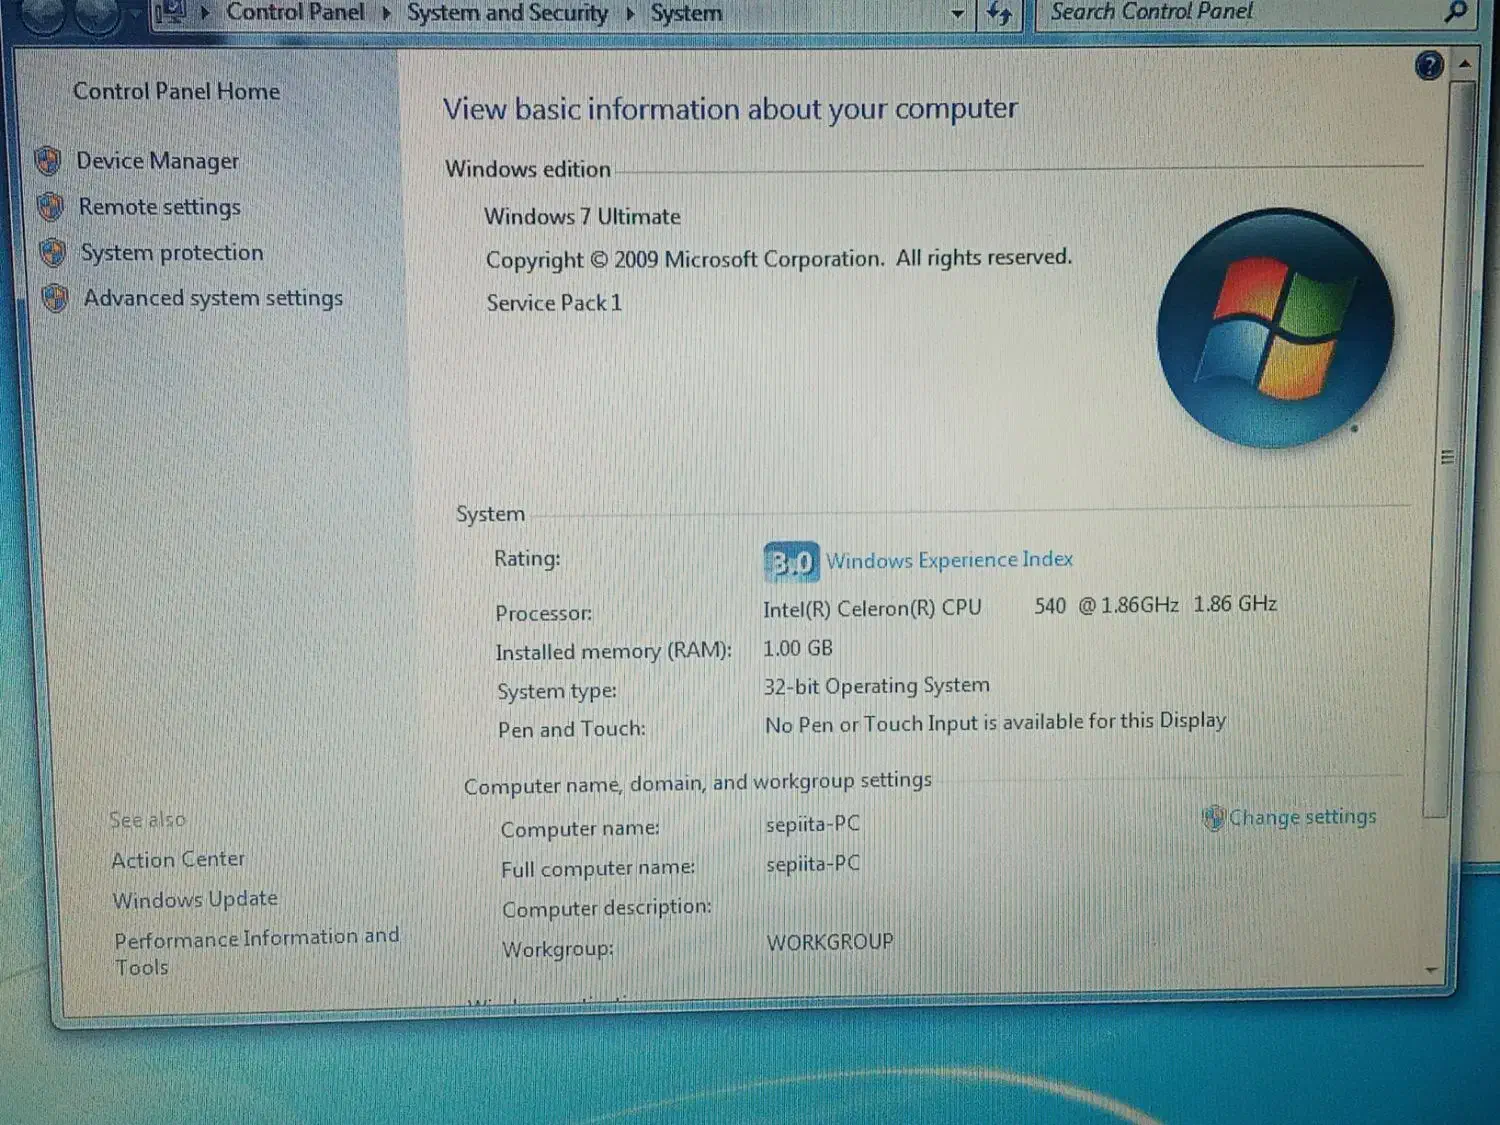1500x1125 pixels.
Task: Click the shield icon next to Change settings
Action: coord(1213,818)
